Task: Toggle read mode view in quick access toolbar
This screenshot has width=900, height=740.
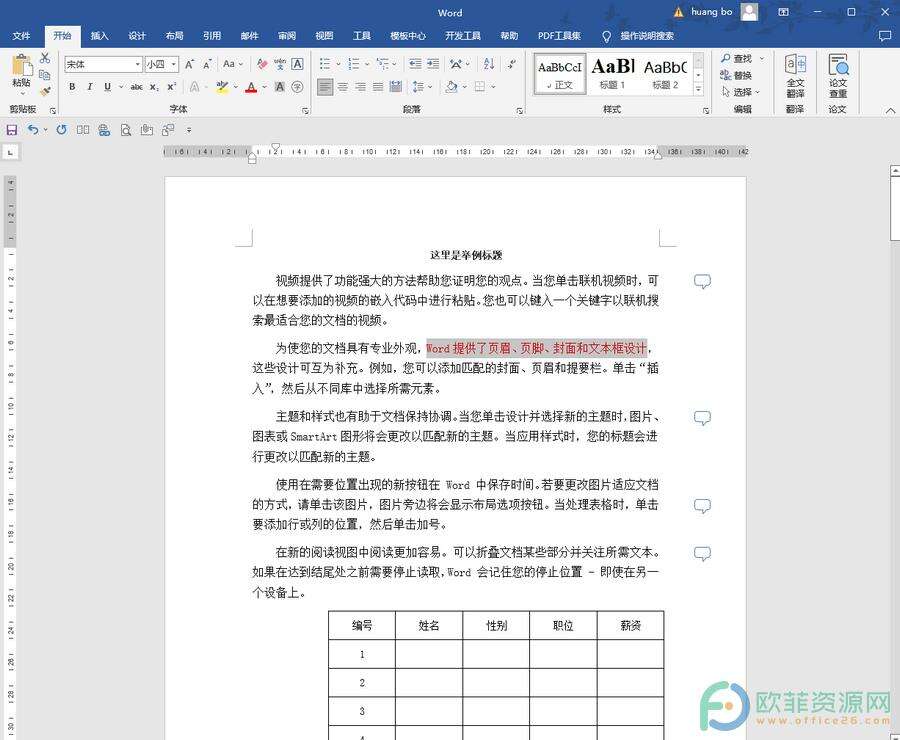Action: point(83,130)
